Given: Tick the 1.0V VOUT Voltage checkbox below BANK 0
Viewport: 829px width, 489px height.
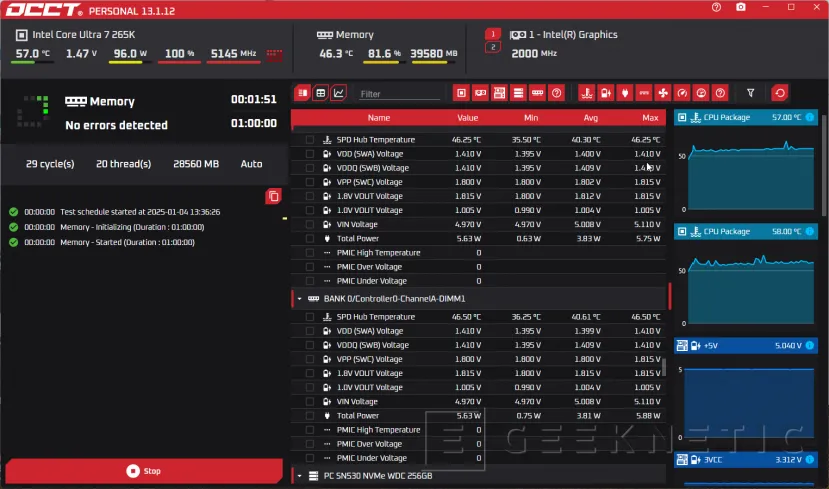Looking at the screenshot, I should (x=310, y=387).
